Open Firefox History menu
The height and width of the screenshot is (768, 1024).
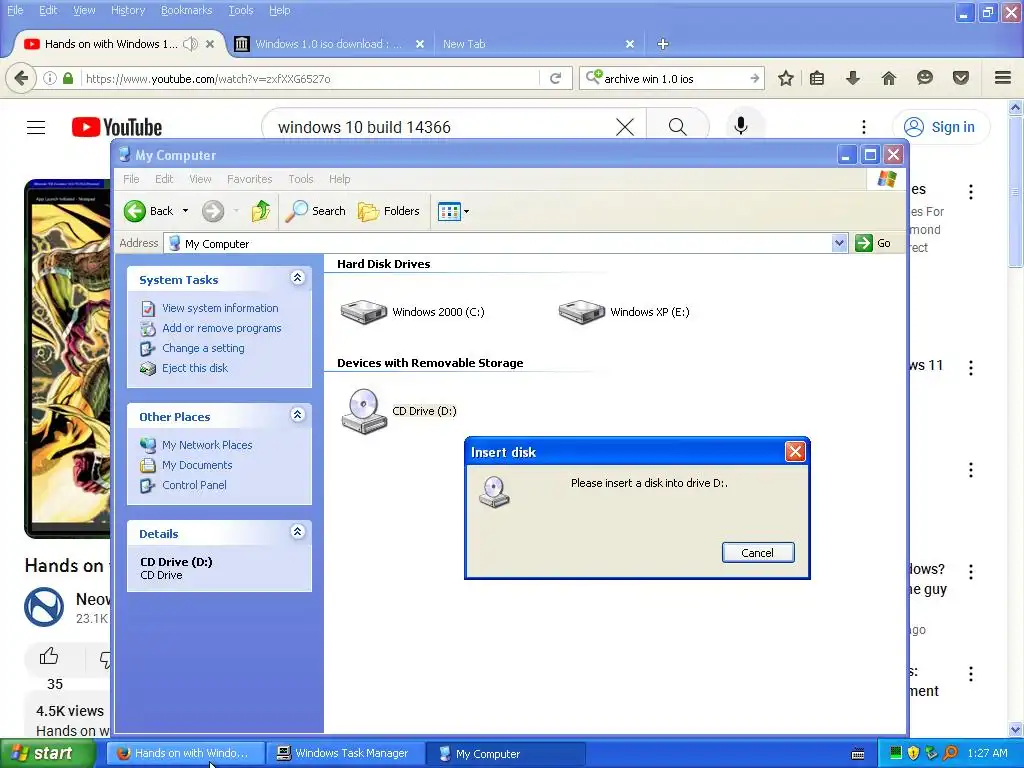(x=128, y=10)
